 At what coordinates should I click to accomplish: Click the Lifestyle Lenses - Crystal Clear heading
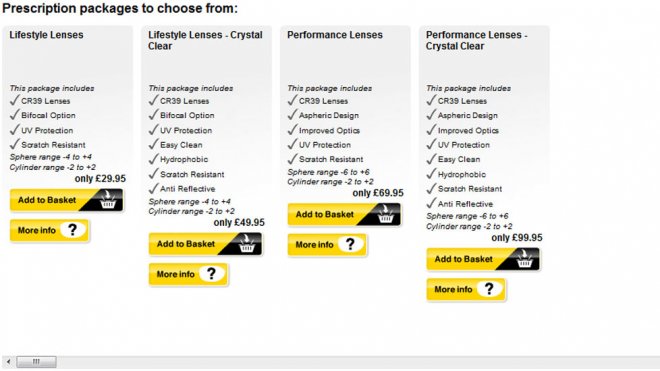click(x=205, y=40)
